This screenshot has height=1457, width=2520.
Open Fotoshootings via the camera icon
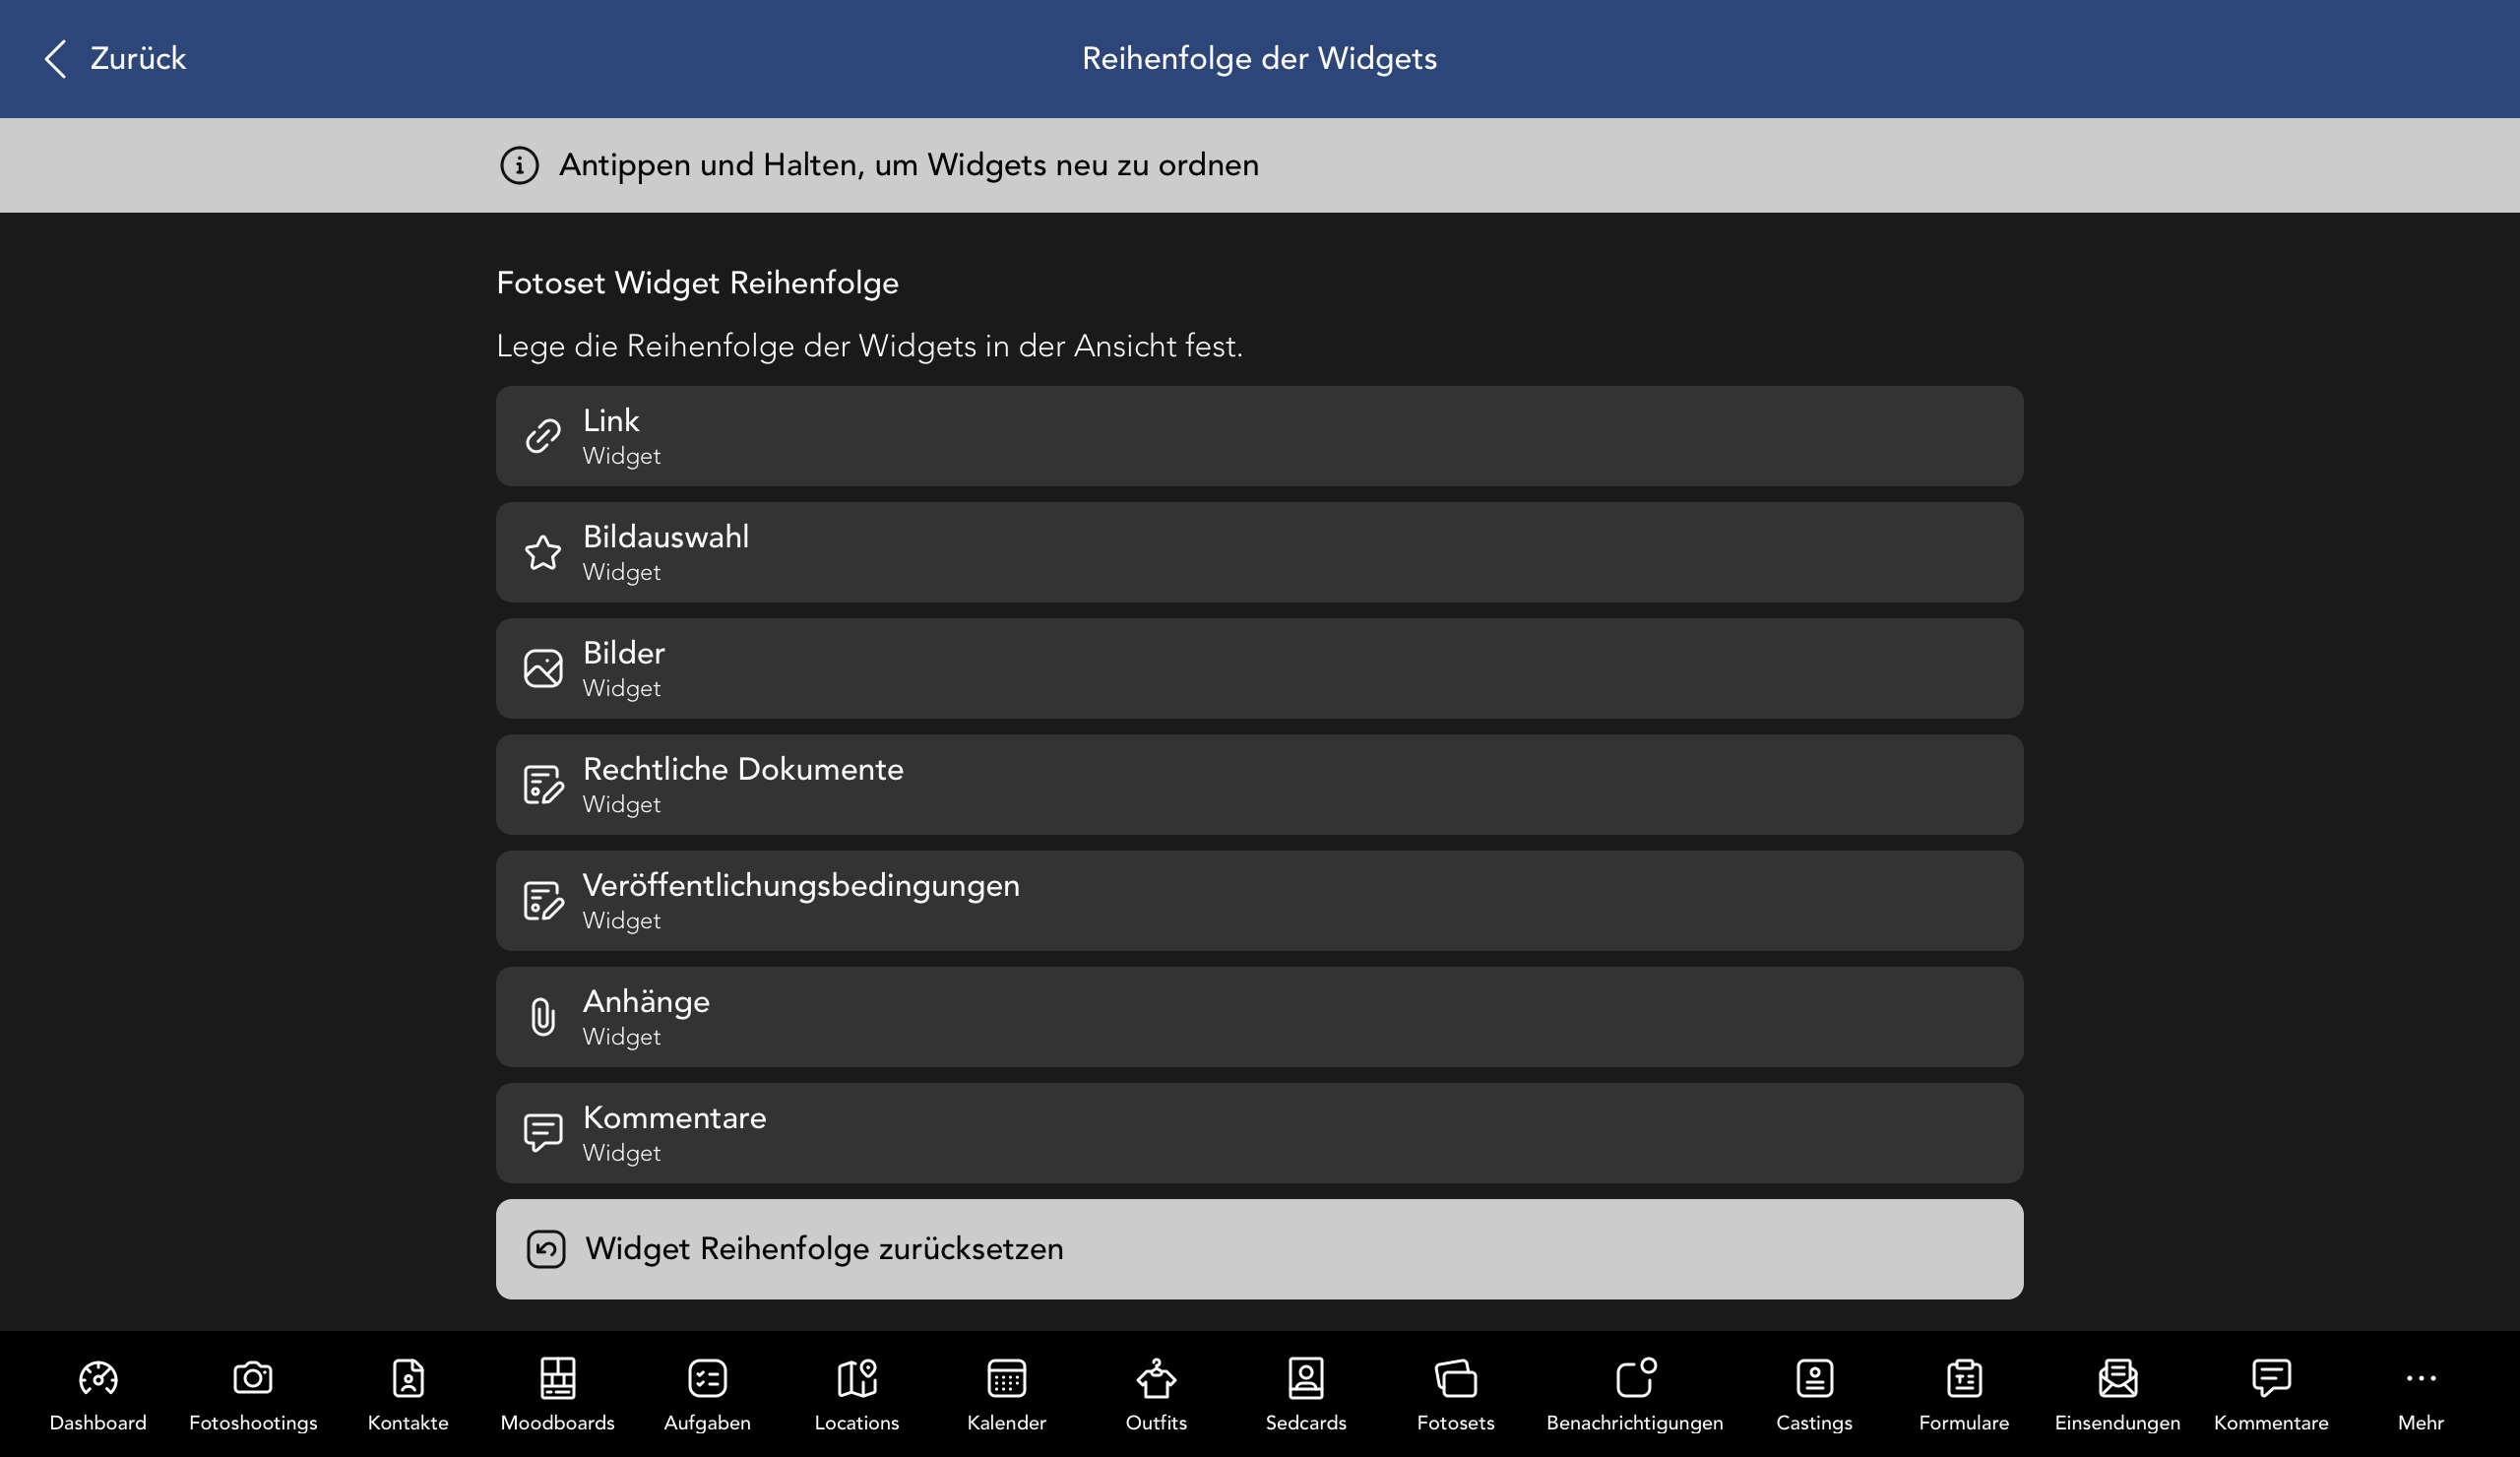tap(254, 1378)
